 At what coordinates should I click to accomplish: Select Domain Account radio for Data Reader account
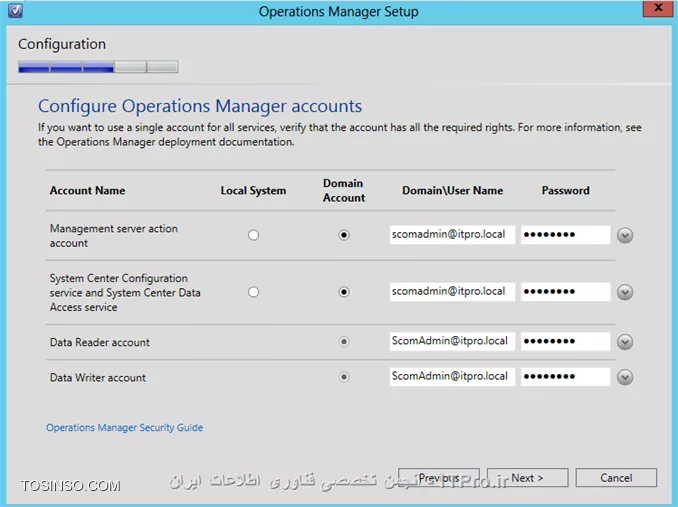(x=344, y=342)
